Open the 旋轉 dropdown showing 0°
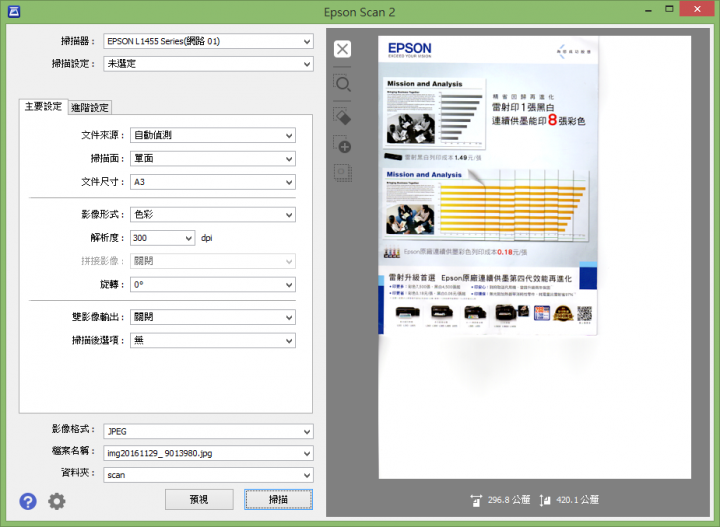 (213, 285)
